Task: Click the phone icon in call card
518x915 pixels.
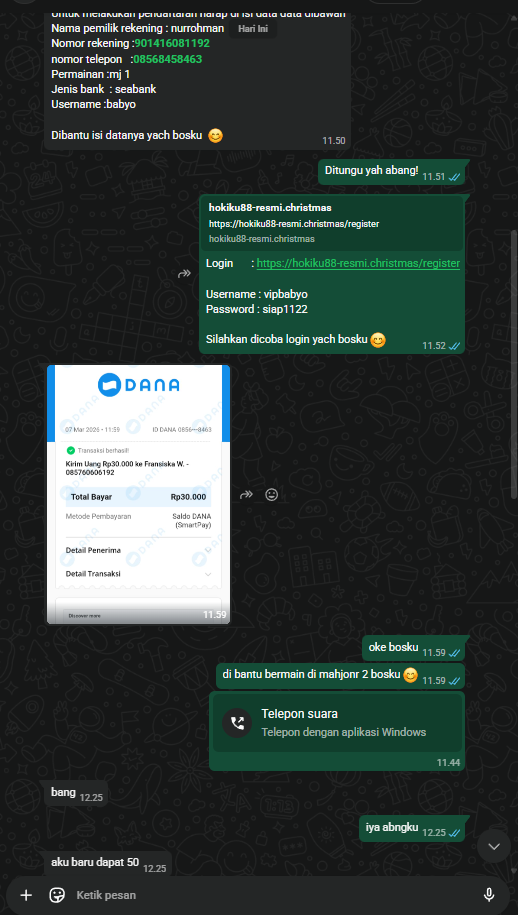Action: [x=237, y=723]
